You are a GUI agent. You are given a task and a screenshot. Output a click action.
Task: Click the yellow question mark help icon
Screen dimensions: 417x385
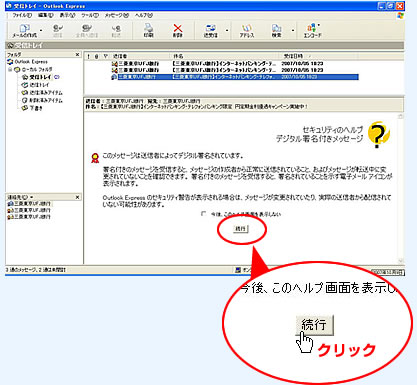tap(379, 134)
